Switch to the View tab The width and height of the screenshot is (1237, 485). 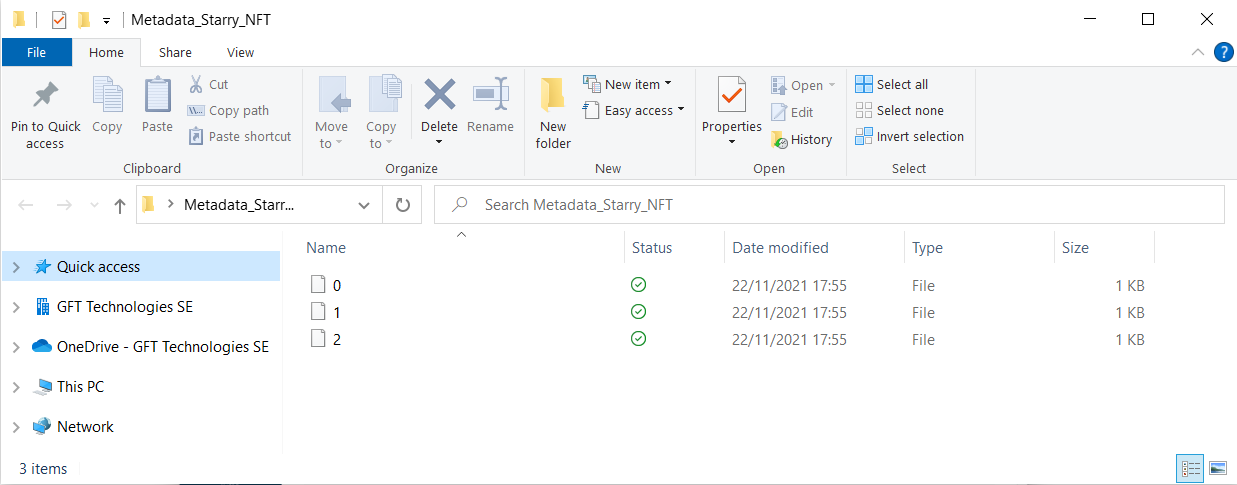pyautogui.click(x=240, y=52)
